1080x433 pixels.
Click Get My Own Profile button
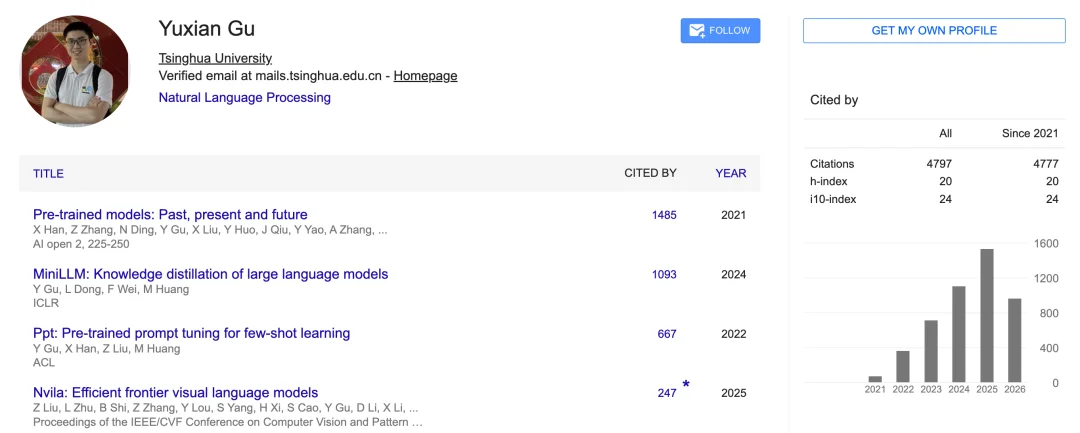934,31
